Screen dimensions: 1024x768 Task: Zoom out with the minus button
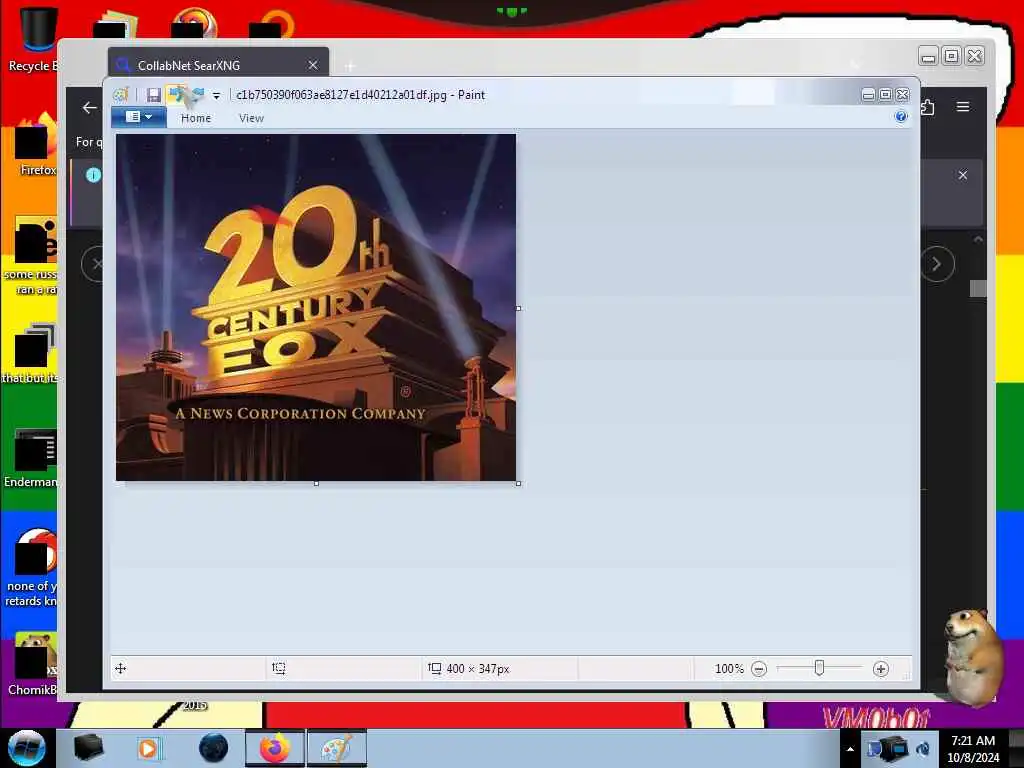[x=759, y=669]
